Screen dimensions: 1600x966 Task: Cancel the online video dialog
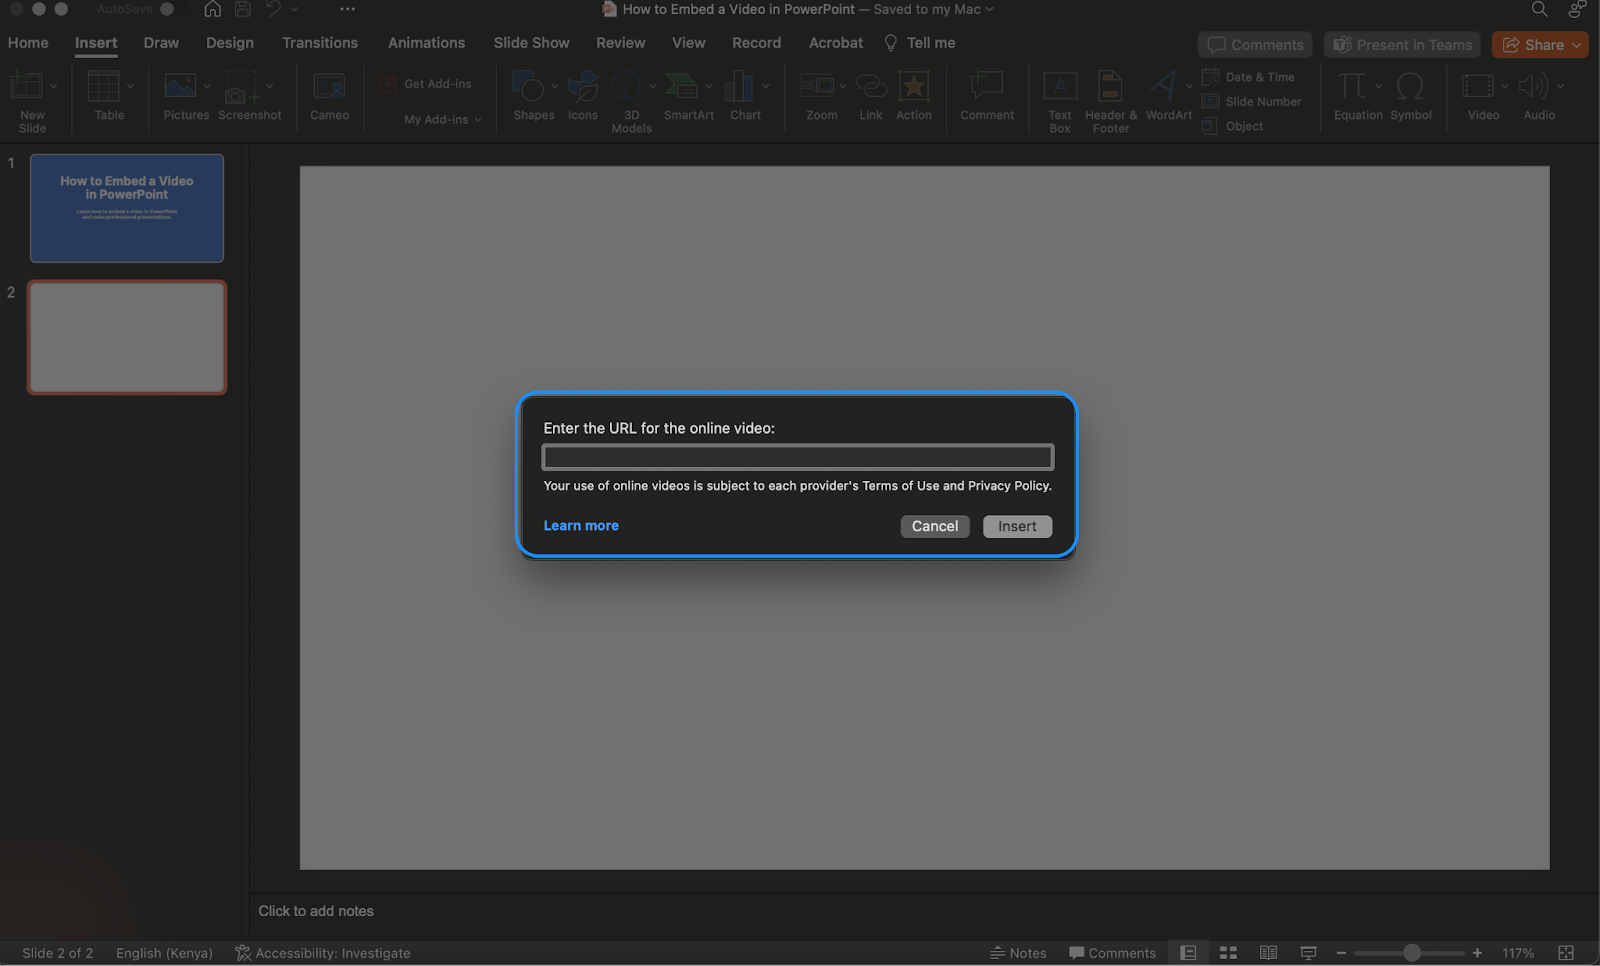934,525
